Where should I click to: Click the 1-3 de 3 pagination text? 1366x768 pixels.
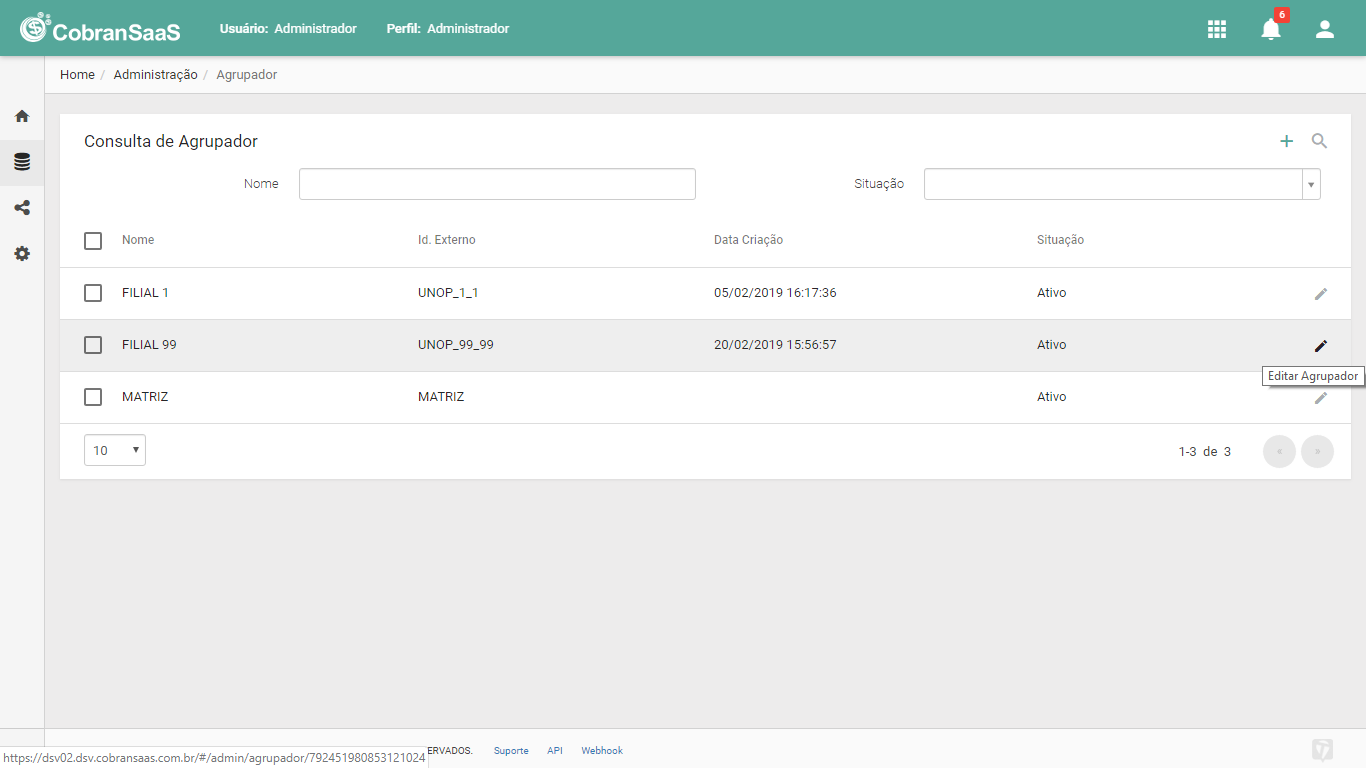click(x=1205, y=452)
